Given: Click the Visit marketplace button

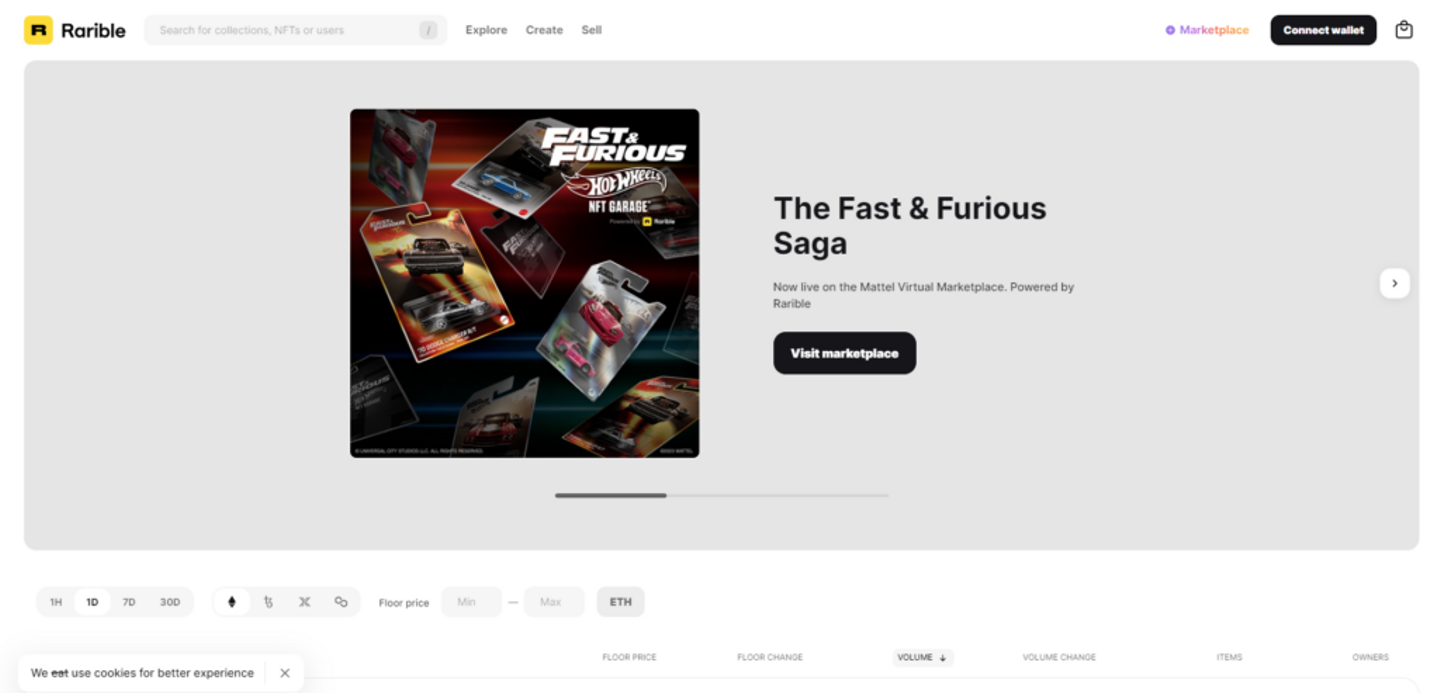Looking at the screenshot, I should (844, 353).
